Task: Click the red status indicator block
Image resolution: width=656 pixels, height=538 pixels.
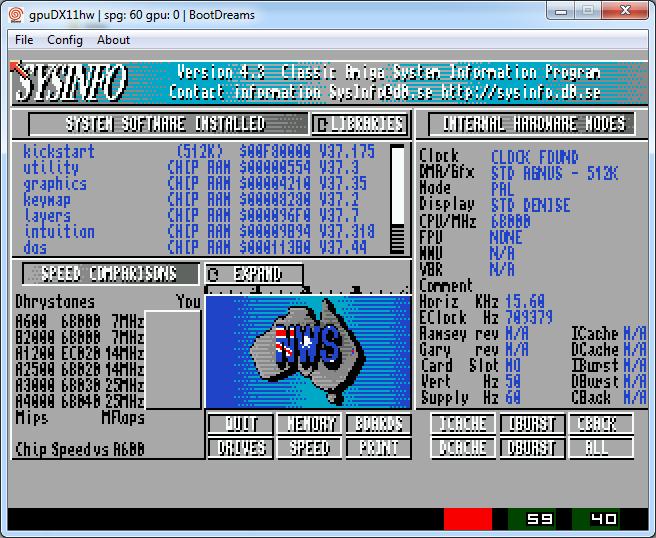Action: click(468, 519)
